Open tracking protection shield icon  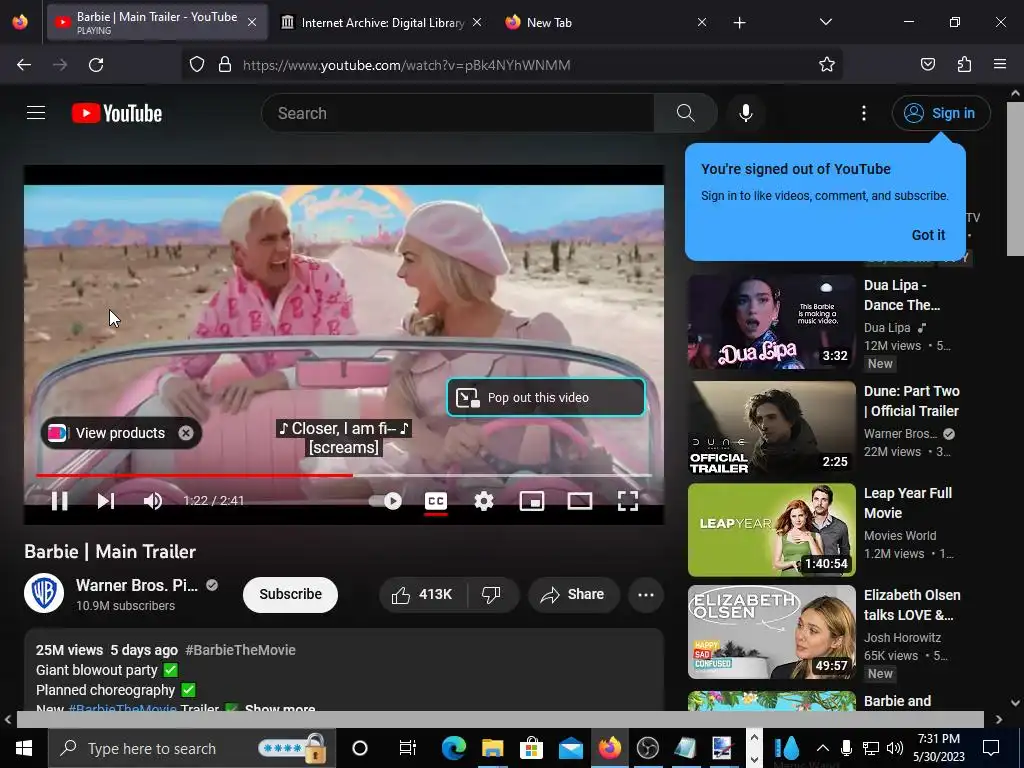[197, 64]
